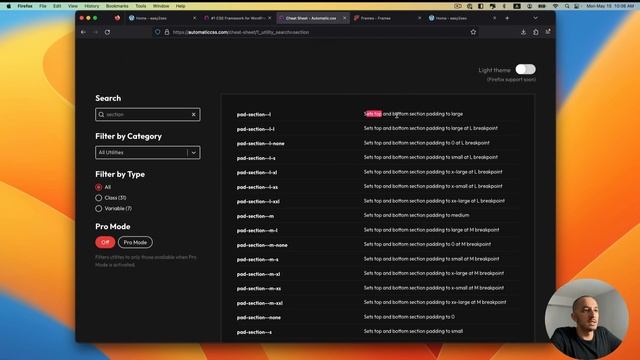The image size is (640, 360).
Task: Click the 'pad-section--none' class name
Action: pos(258,318)
